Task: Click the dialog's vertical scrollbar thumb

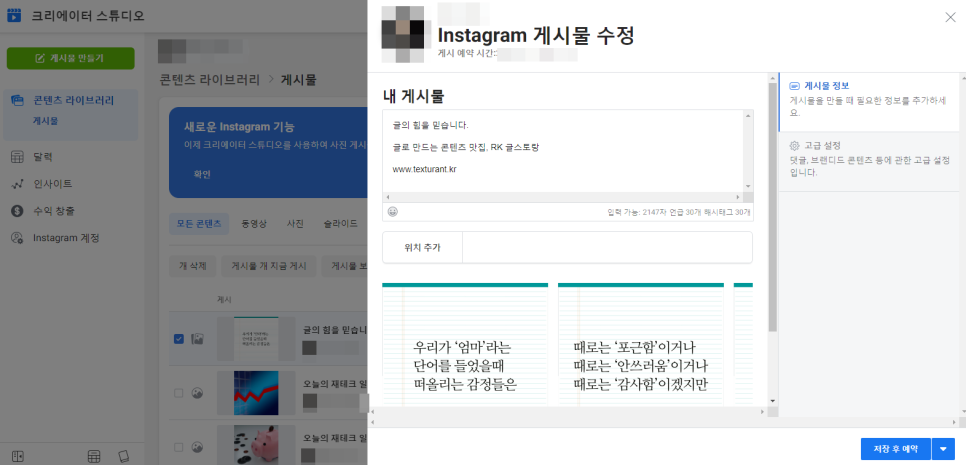Action: pyautogui.click(x=773, y=206)
